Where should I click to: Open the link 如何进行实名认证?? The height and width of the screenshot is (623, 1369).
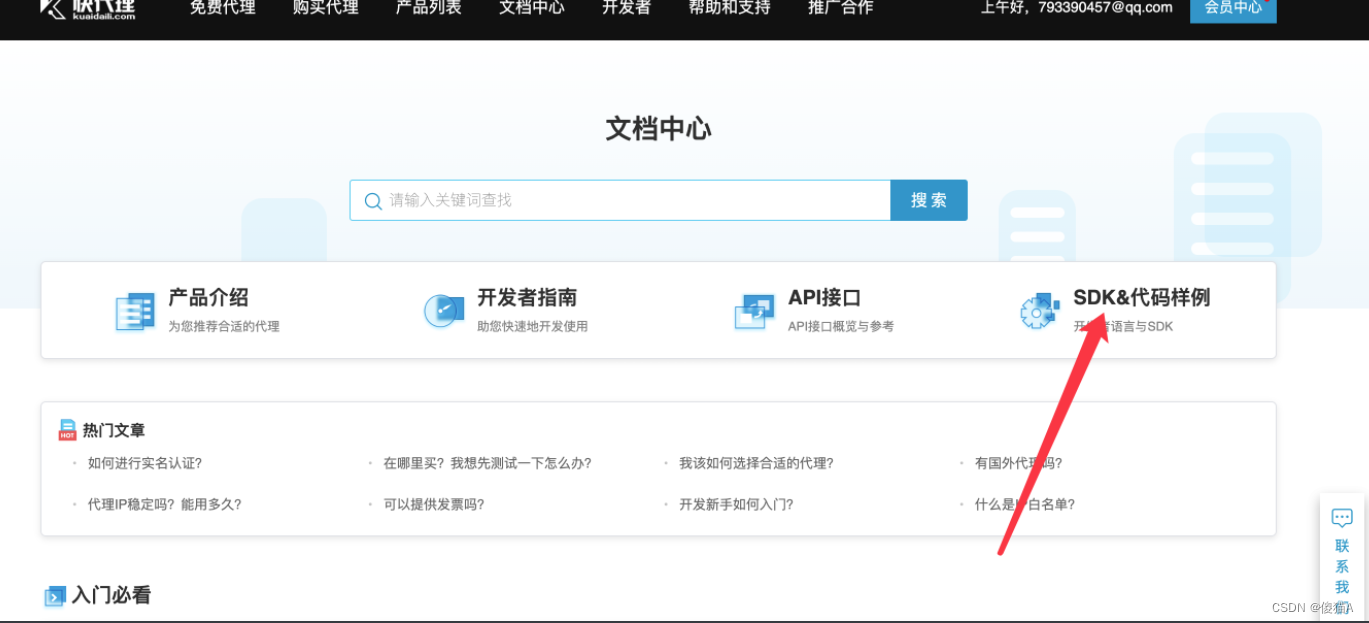coord(143,463)
